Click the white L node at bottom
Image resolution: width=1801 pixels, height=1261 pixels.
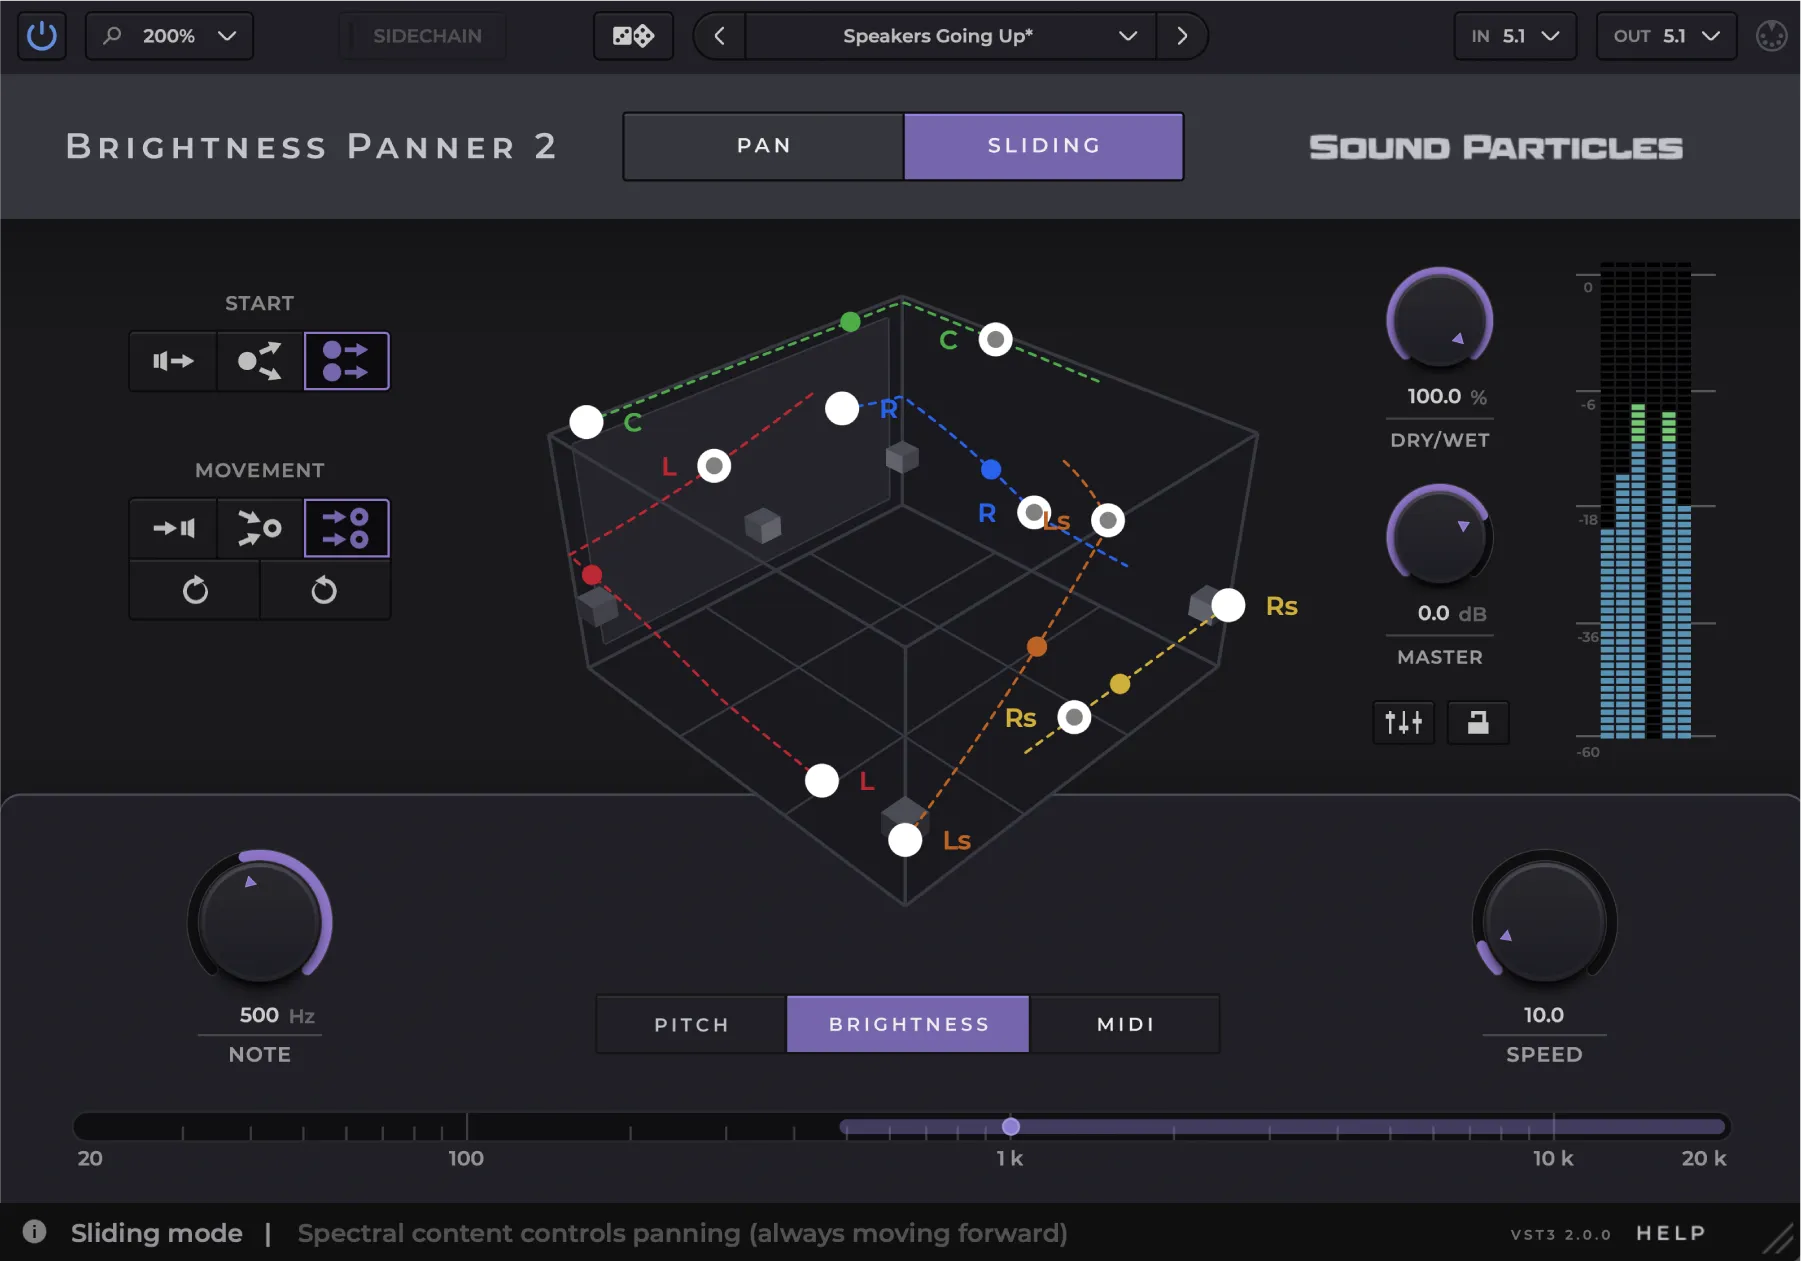click(x=822, y=780)
